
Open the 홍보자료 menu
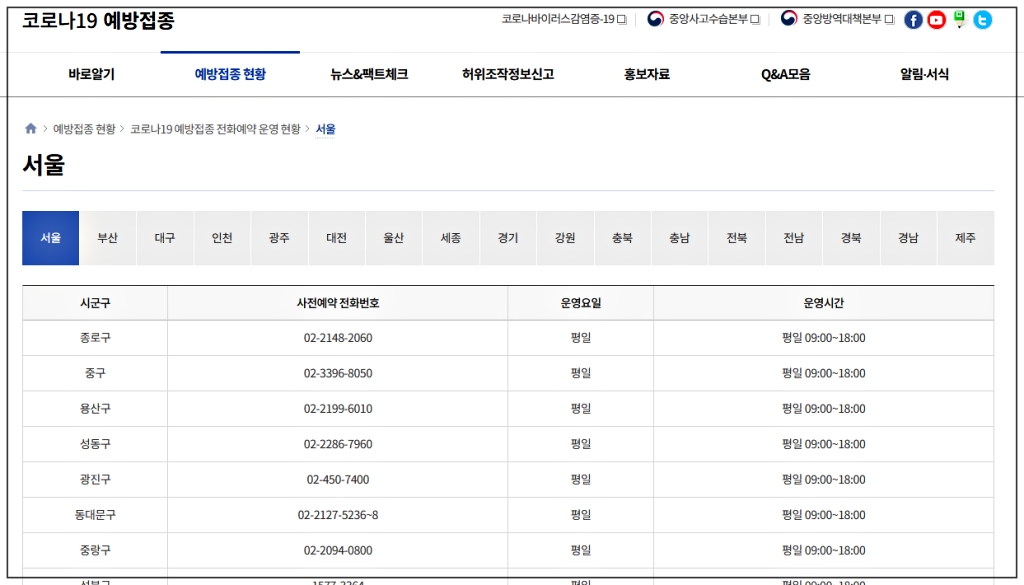click(x=647, y=74)
